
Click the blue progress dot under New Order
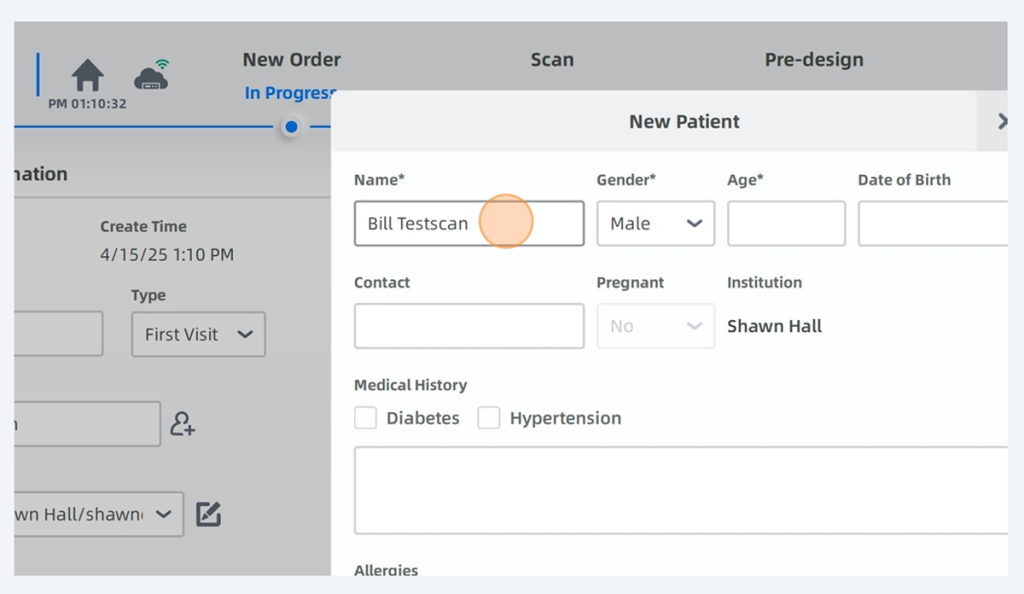tap(291, 127)
